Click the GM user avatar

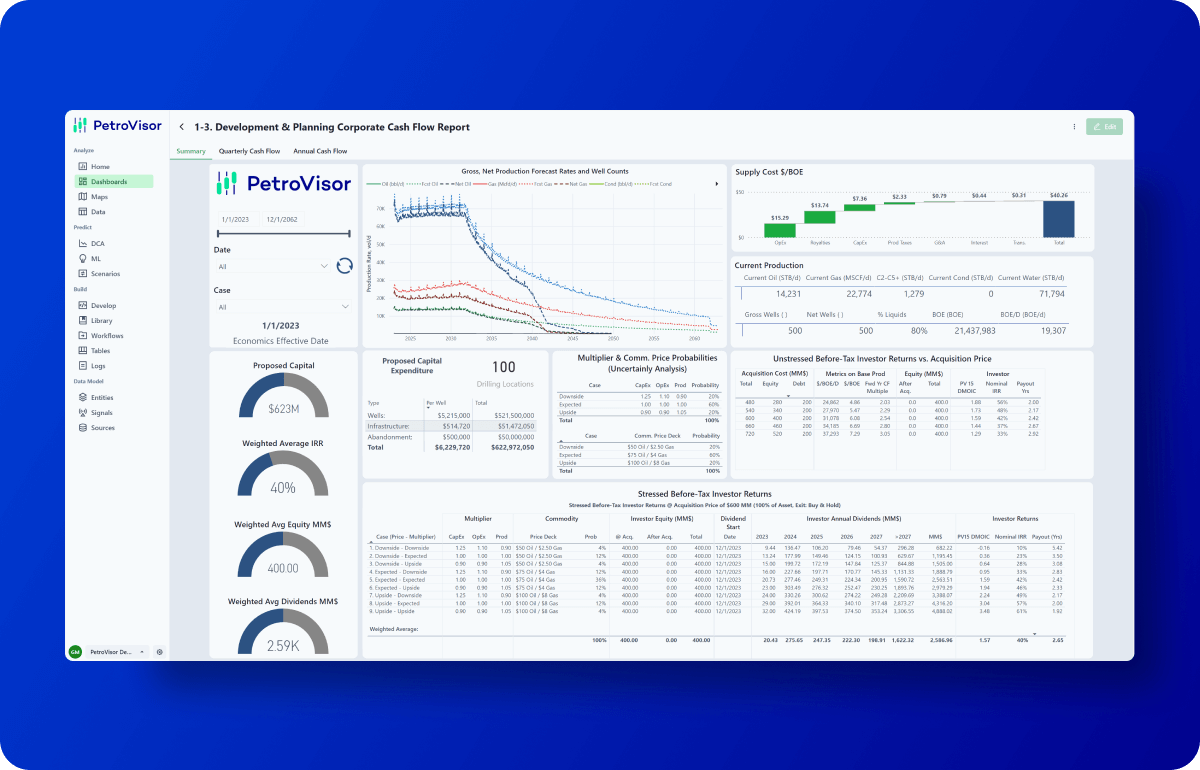coord(75,651)
